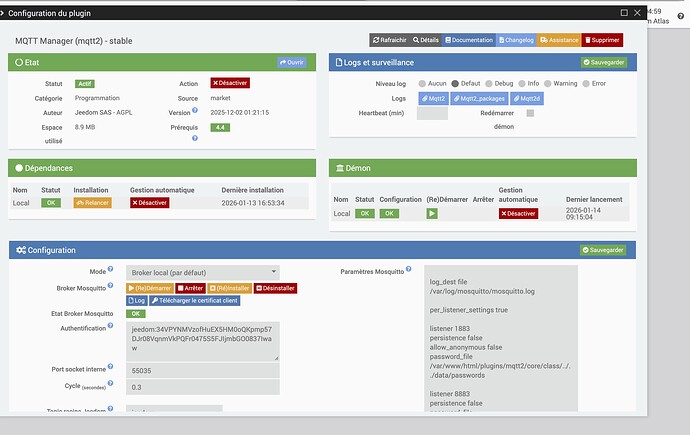690x435 pixels.
Task: Open the Mode dropdown
Action: click(202, 273)
